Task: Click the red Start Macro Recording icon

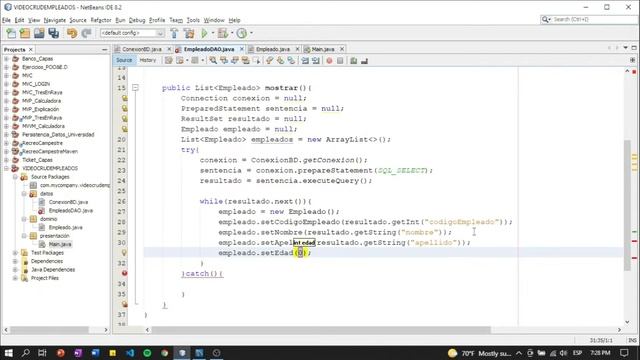Action: coord(329,60)
